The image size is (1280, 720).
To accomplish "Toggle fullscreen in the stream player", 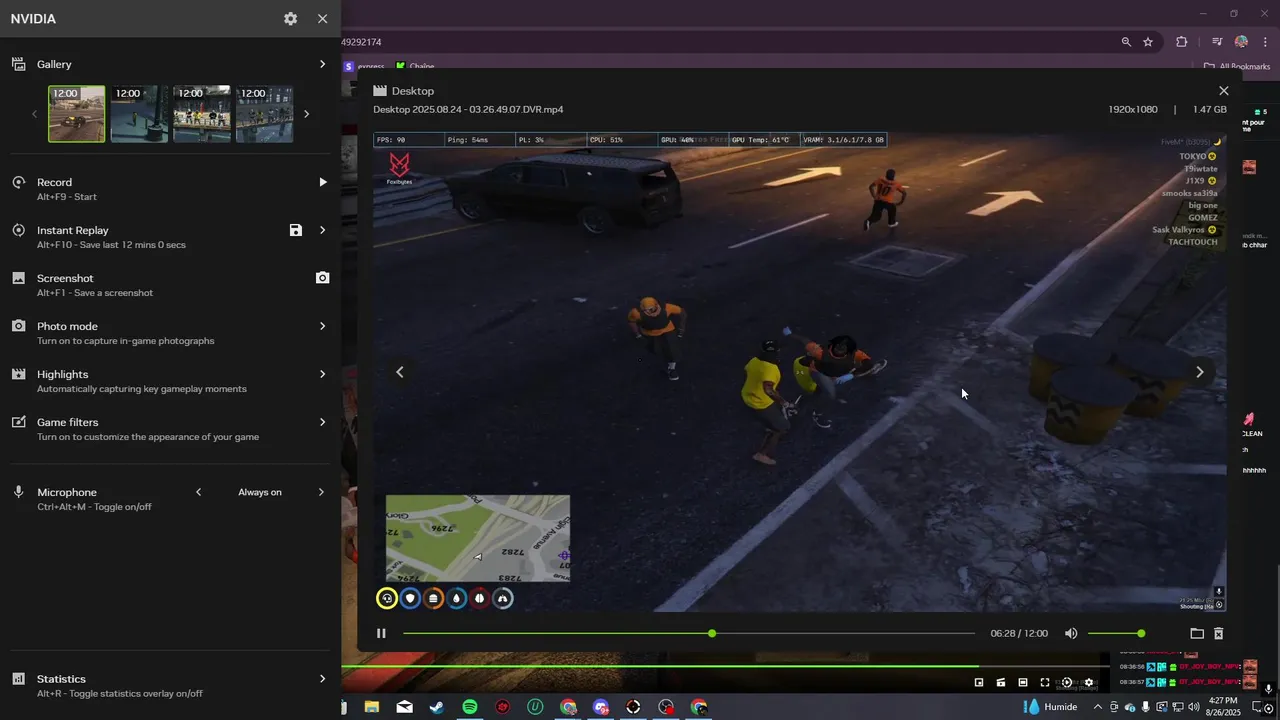I will 1045,682.
